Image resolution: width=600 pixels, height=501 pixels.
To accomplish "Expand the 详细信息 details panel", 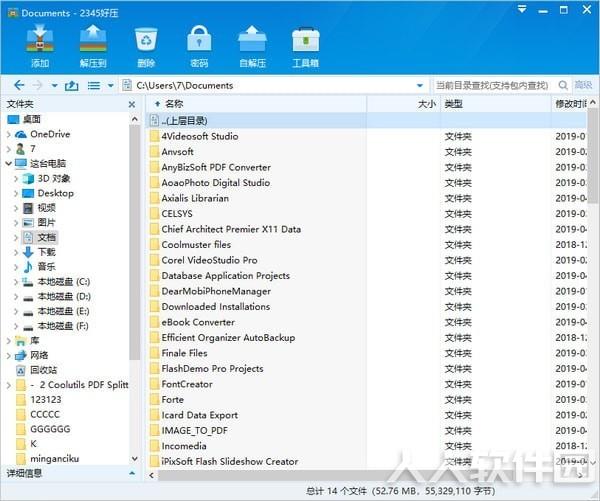I will pyautogui.click(x=132, y=473).
